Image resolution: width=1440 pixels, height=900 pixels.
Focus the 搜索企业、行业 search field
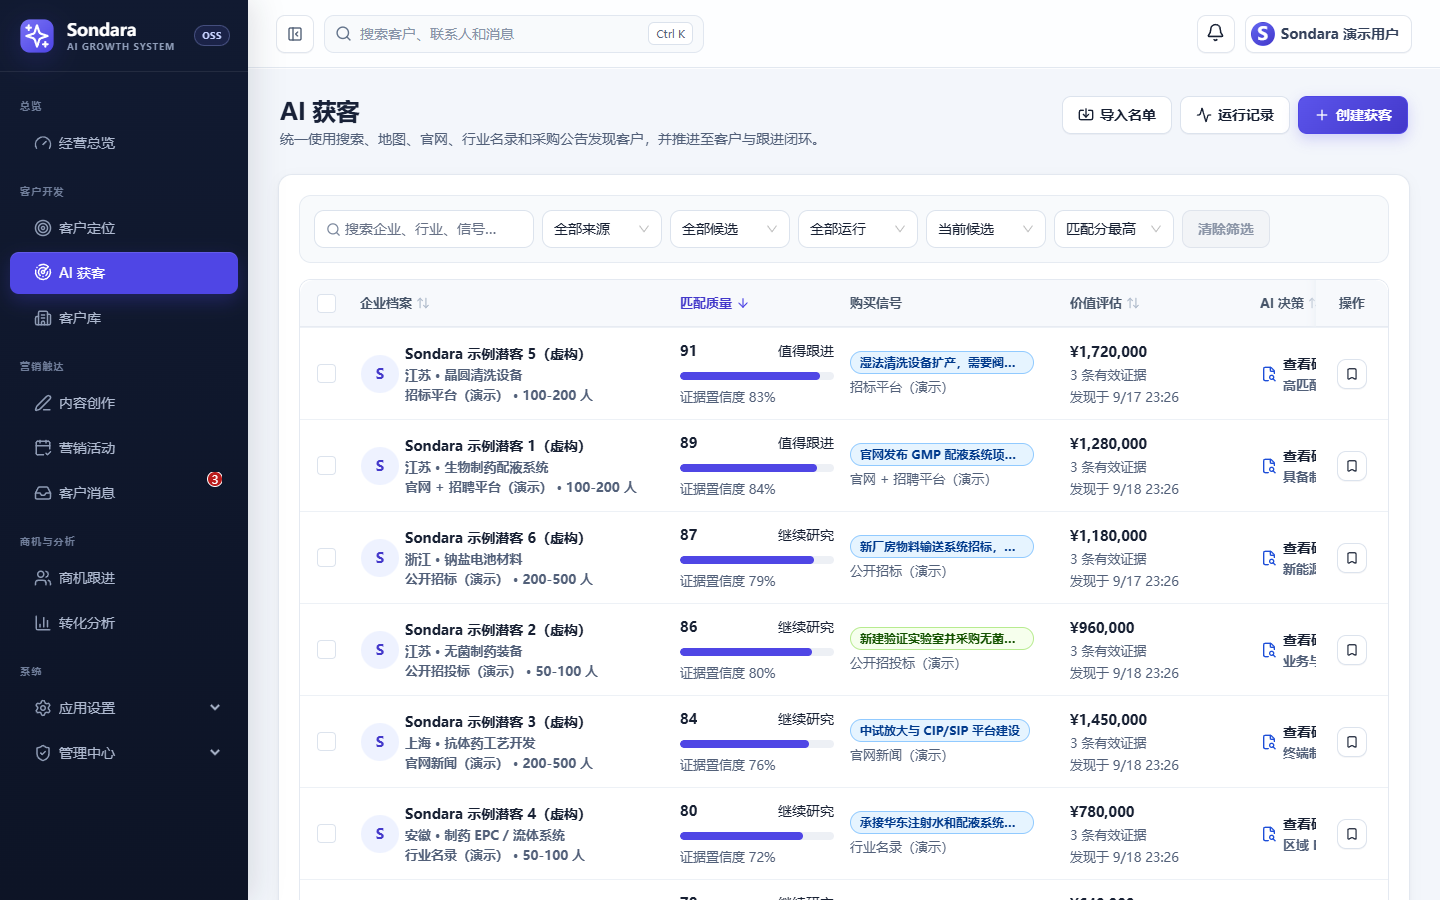[424, 229]
